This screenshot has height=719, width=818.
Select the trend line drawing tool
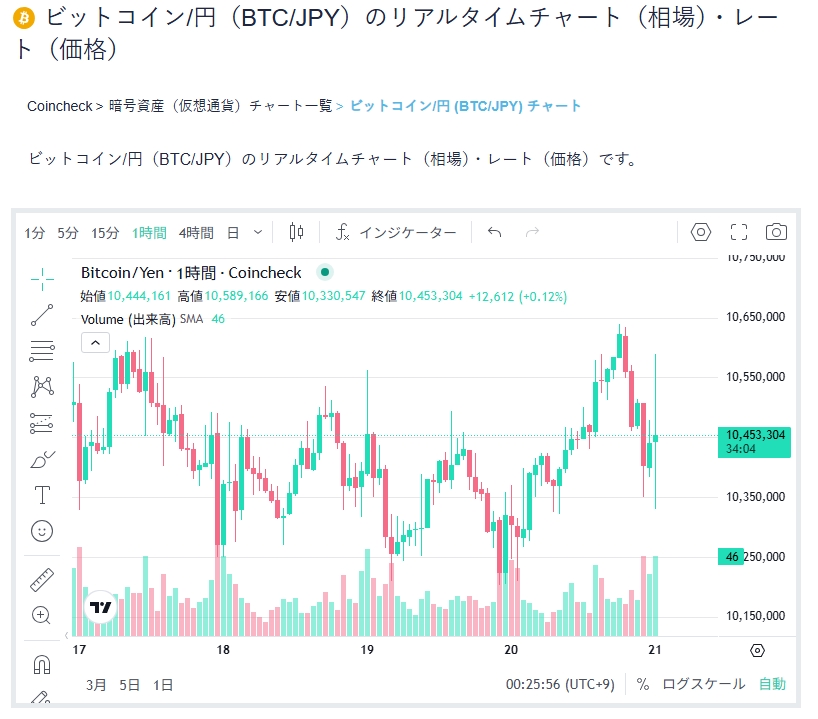coord(42,315)
